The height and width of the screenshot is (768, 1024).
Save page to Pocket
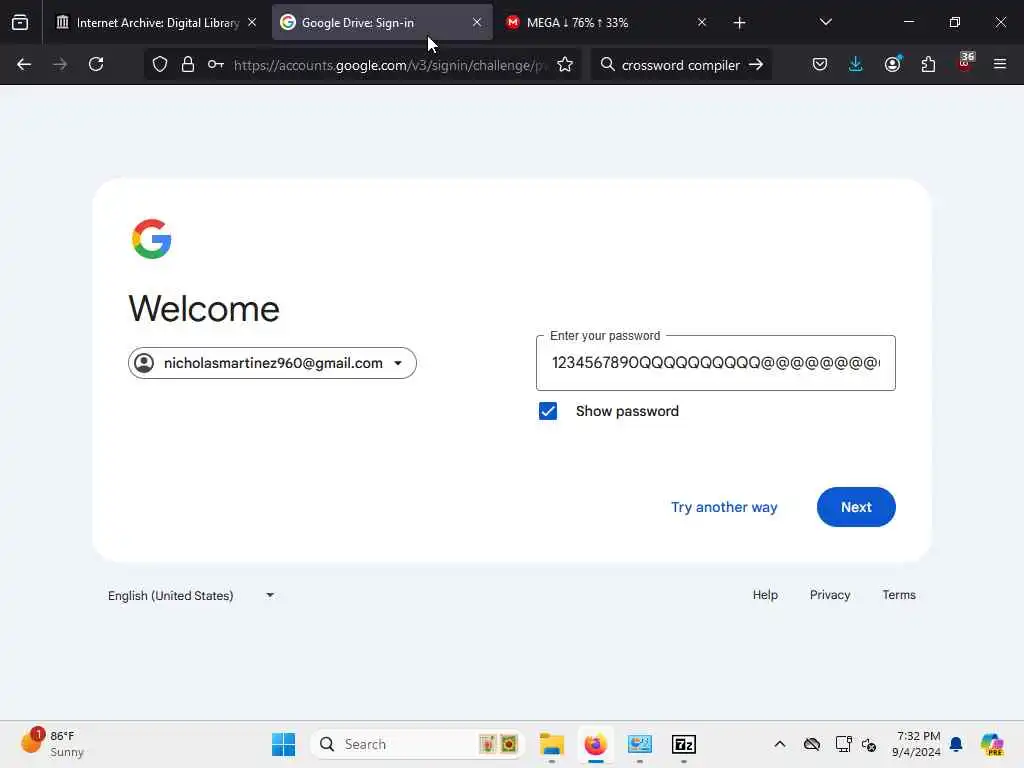820,64
